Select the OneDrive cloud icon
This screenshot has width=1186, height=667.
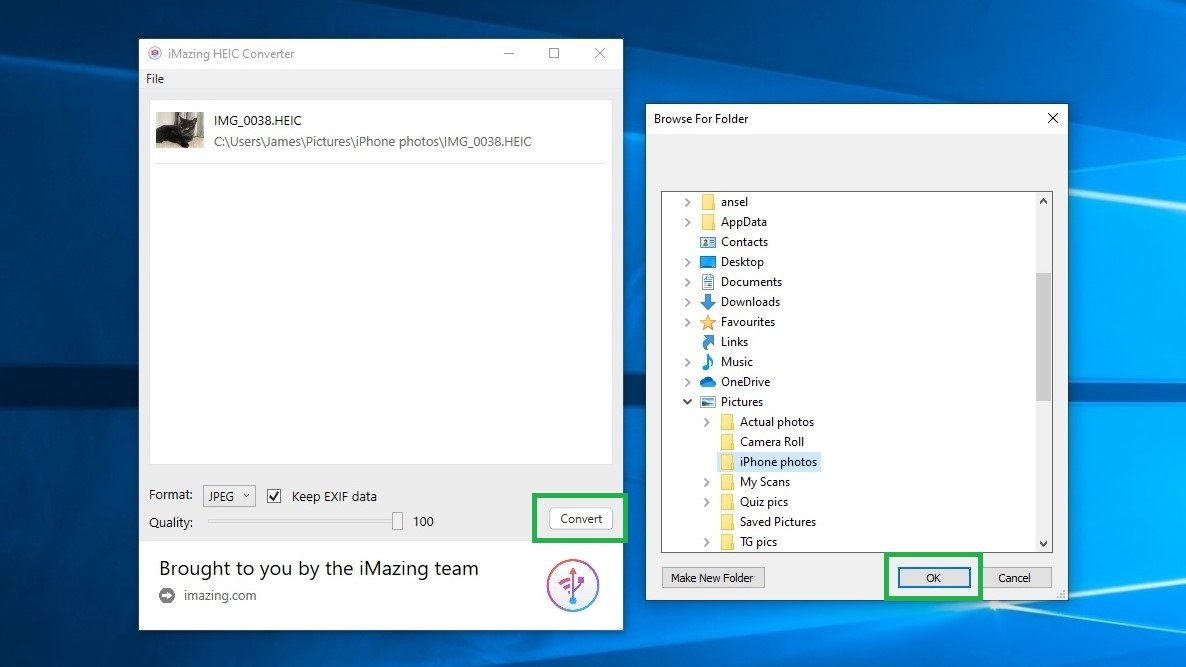(710, 381)
